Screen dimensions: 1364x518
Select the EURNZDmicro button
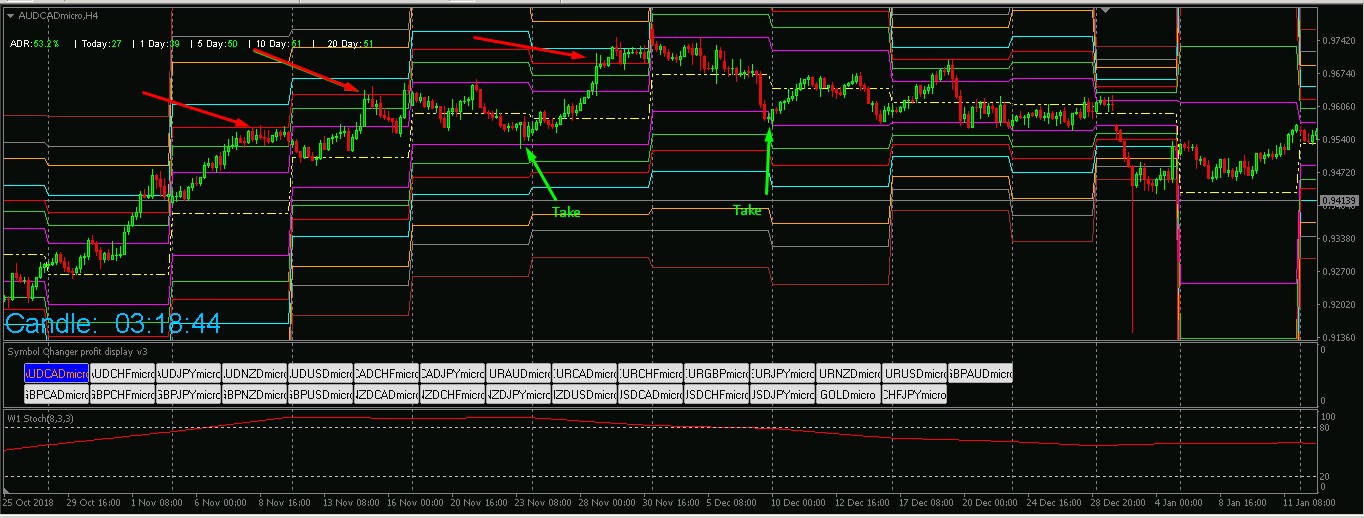pos(849,373)
